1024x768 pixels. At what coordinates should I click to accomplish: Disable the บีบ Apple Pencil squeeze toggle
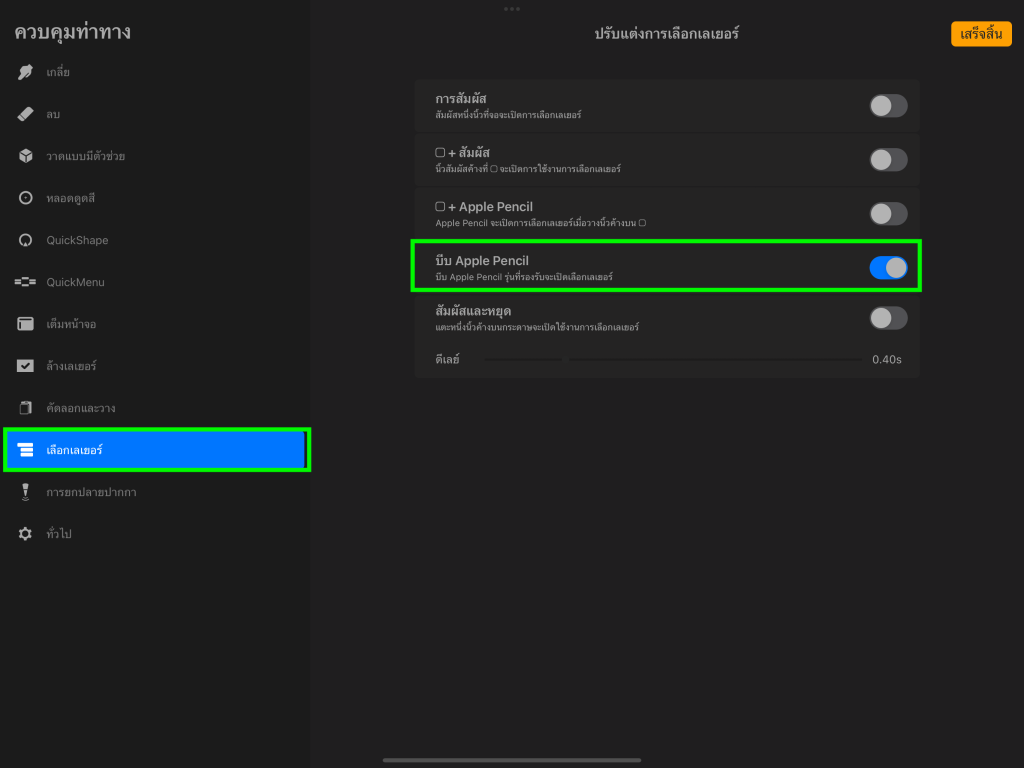click(x=888, y=267)
